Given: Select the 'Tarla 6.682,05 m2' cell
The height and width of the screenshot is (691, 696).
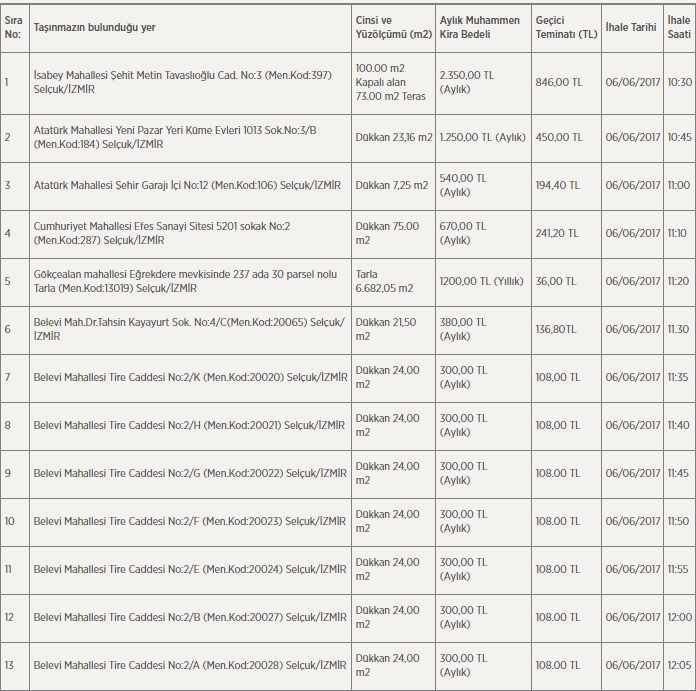Looking at the screenshot, I should tap(386, 281).
